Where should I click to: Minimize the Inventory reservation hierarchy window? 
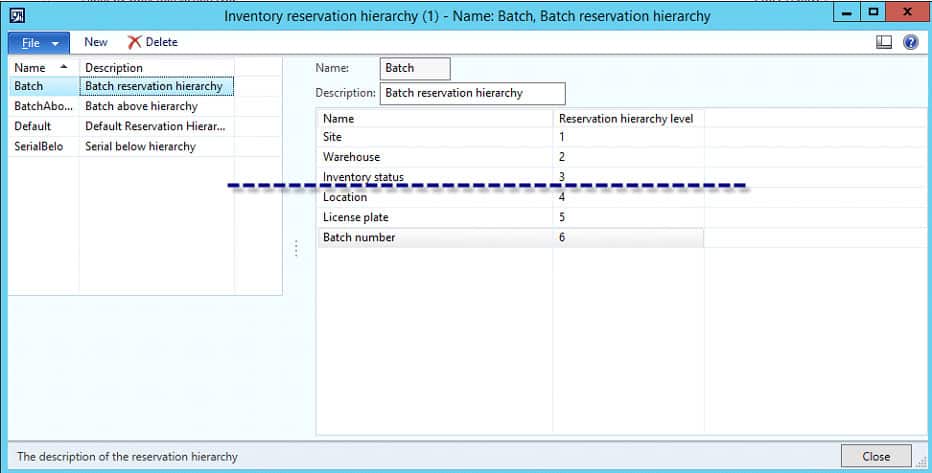(x=846, y=12)
